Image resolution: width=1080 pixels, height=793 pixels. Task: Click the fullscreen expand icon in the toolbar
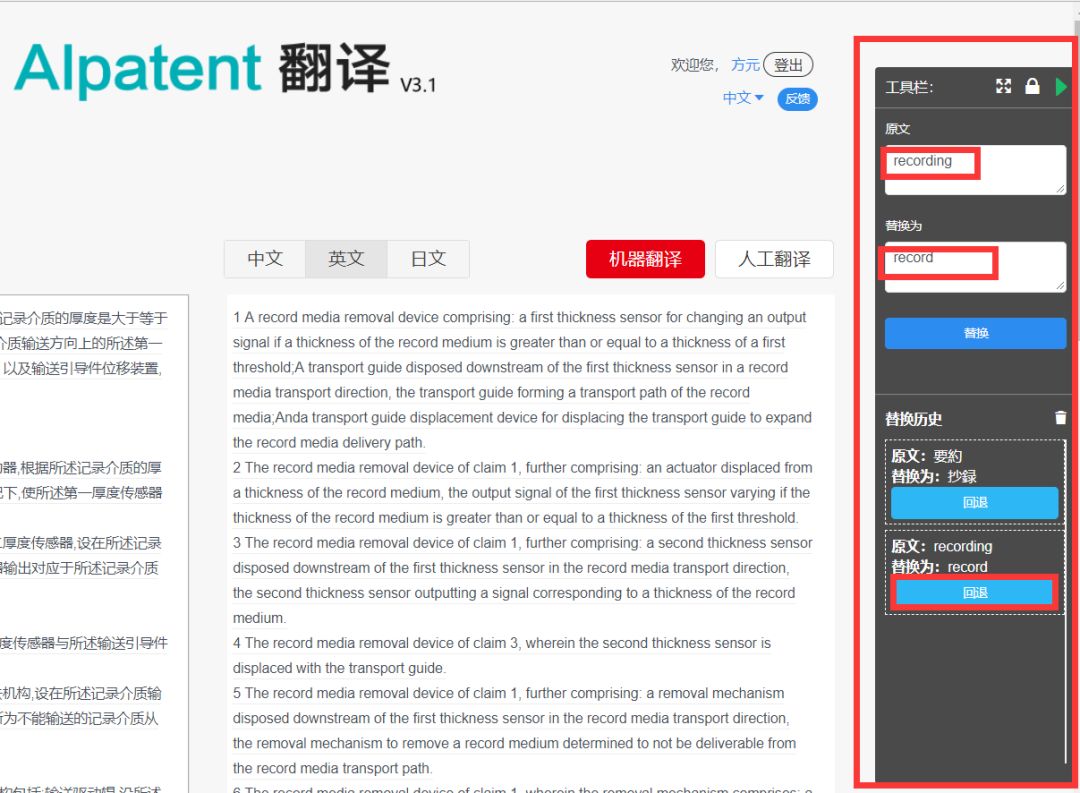pyautogui.click(x=1004, y=86)
